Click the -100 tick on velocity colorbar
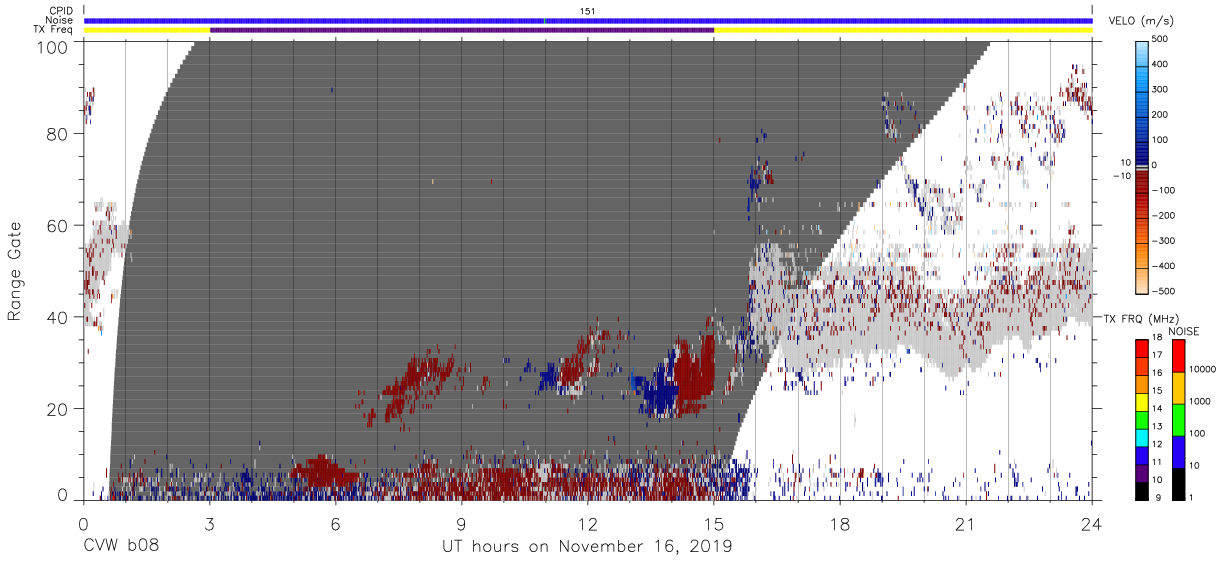The height and width of the screenshot is (567, 1228). [x=1162, y=190]
